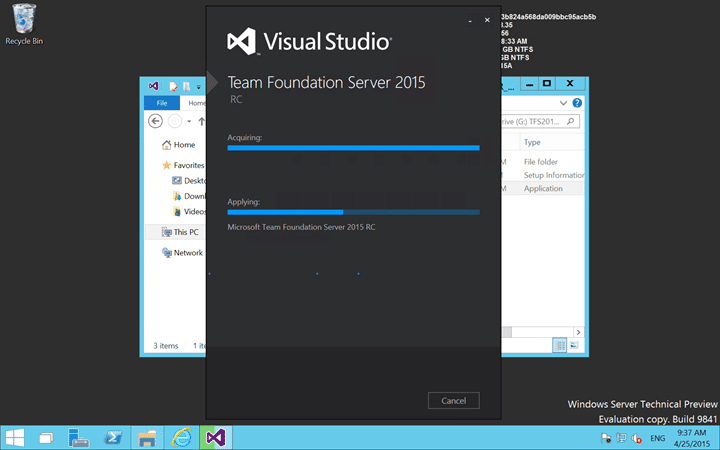Select Favorites in navigation pane
The image size is (720, 450).
coord(183,165)
